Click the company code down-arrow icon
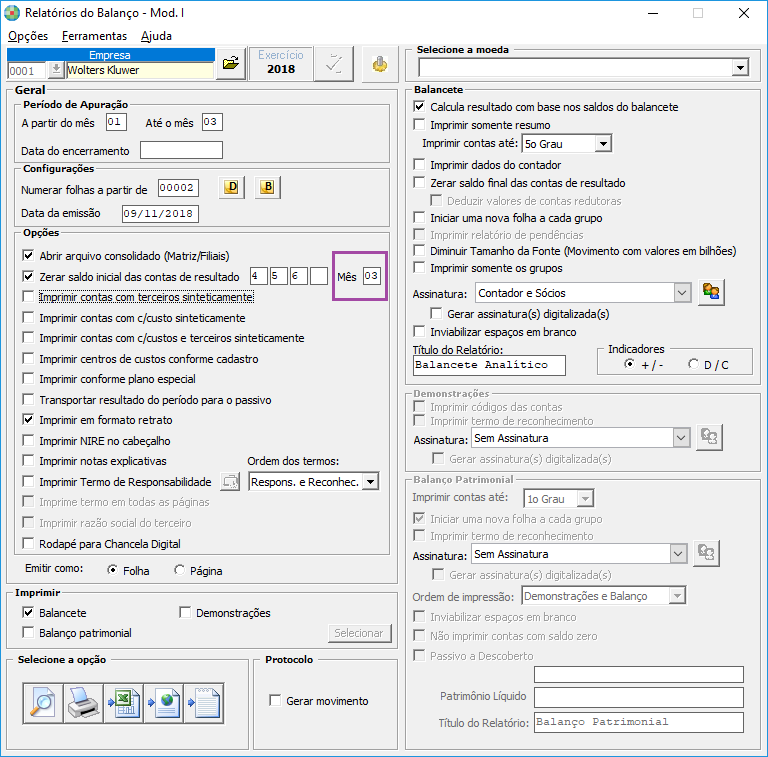This screenshot has height=757, width=768. (56, 70)
